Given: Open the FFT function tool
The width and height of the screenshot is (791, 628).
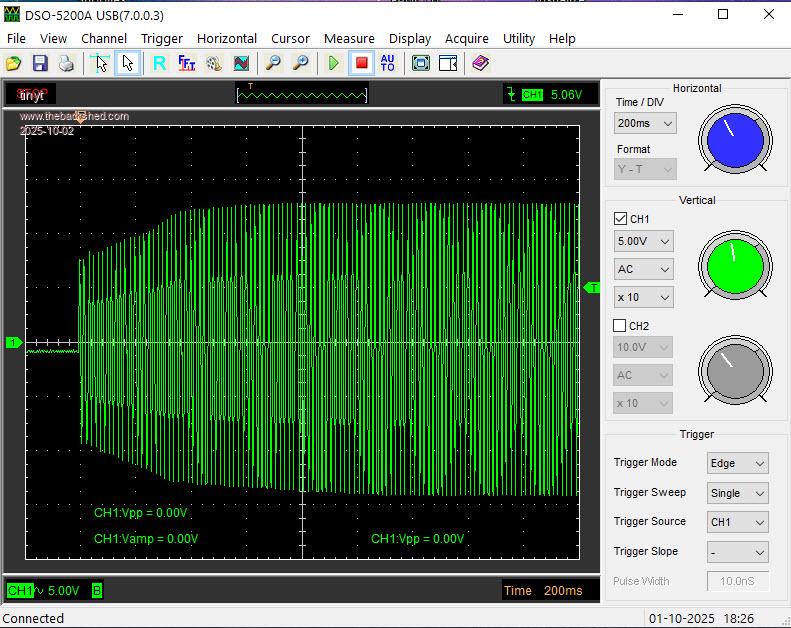Looking at the screenshot, I should pos(186,63).
